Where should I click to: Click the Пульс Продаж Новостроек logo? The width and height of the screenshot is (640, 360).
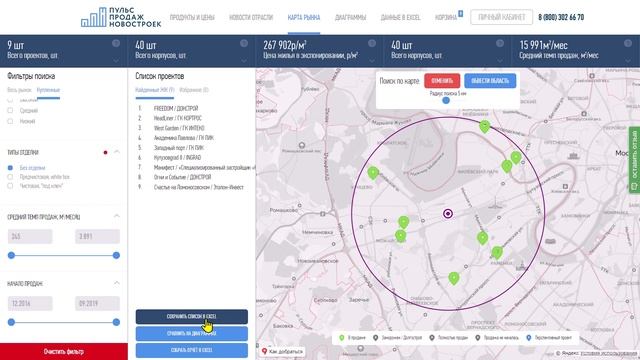coord(121,17)
